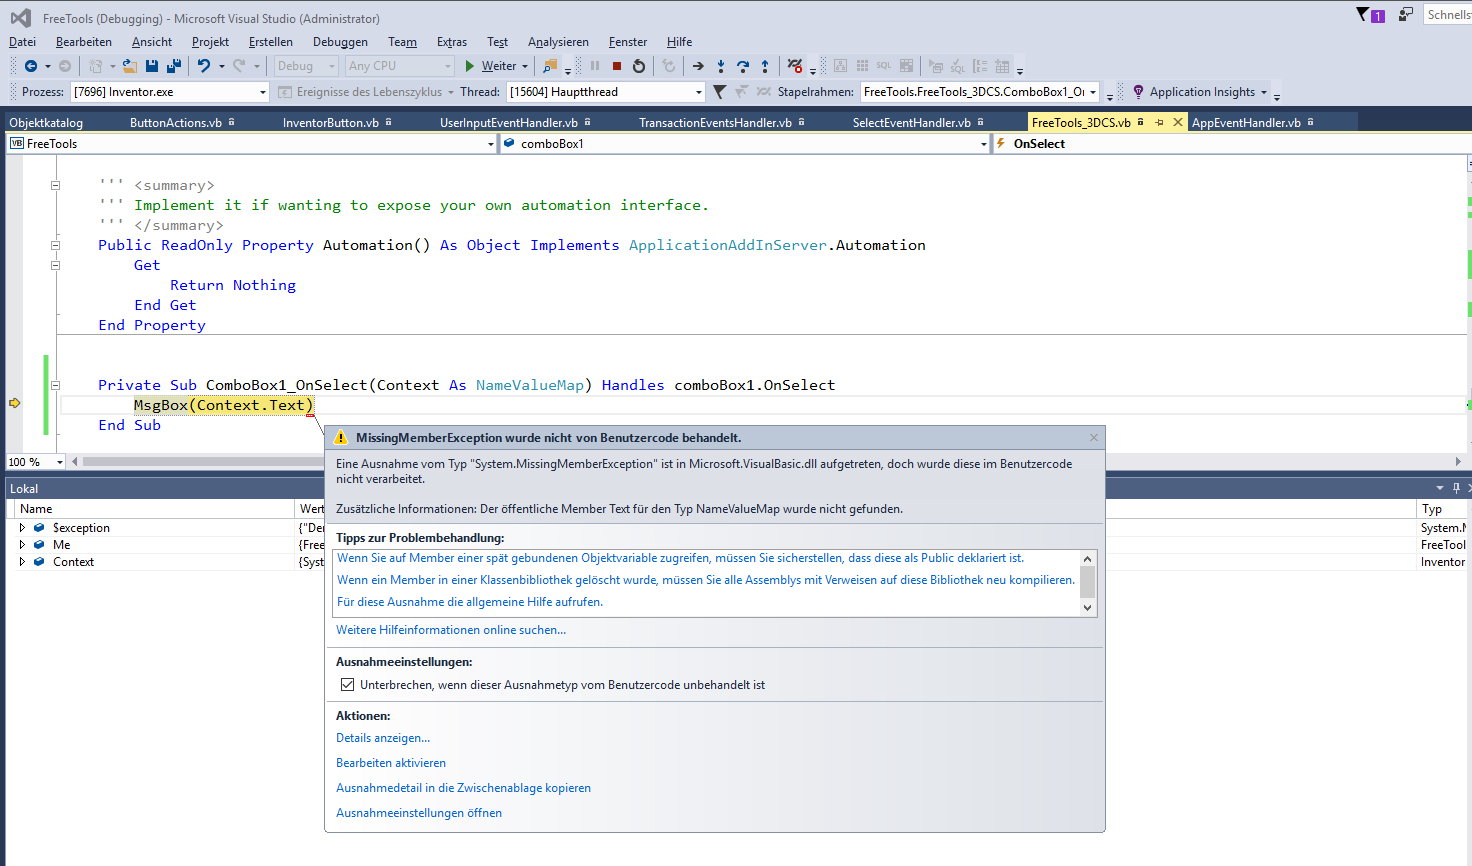Open the Hilfe menu
This screenshot has height=866, width=1472.
[680, 42]
